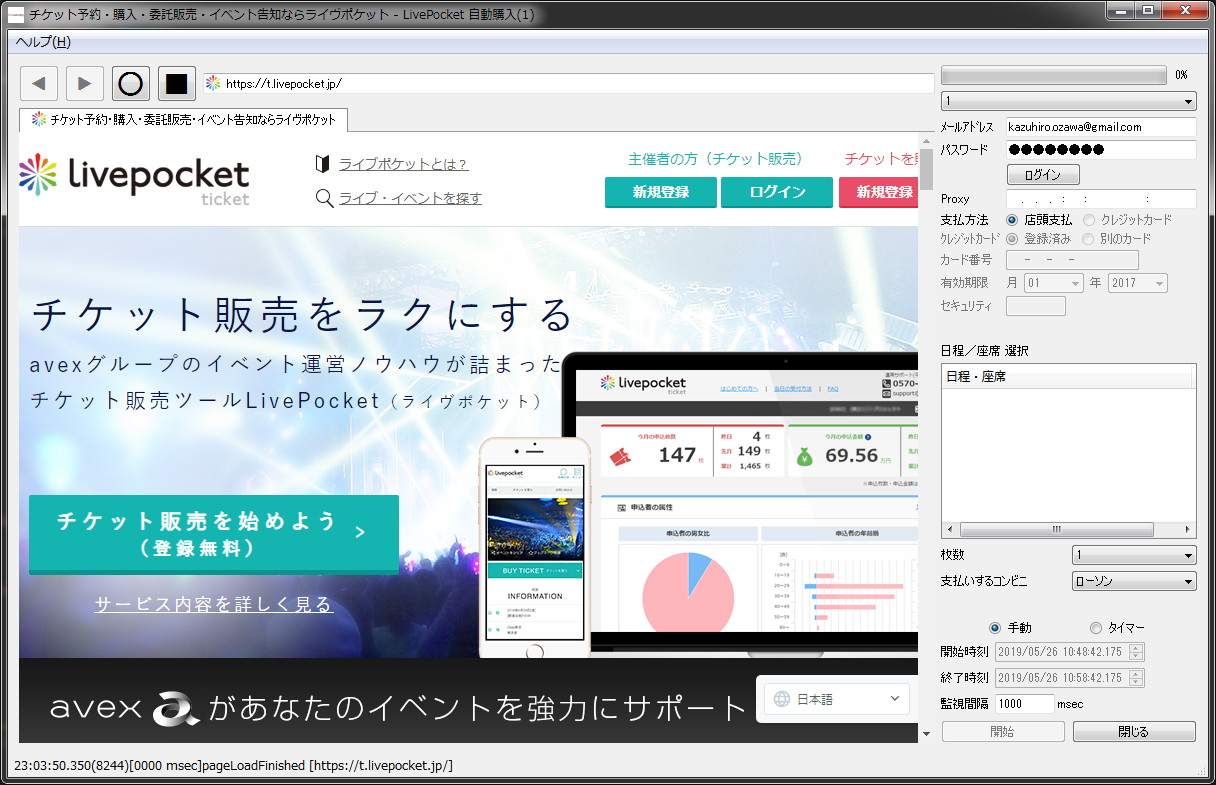This screenshot has width=1216, height=785.
Task: Click the ログイン button under the password field
Action: [x=1043, y=175]
